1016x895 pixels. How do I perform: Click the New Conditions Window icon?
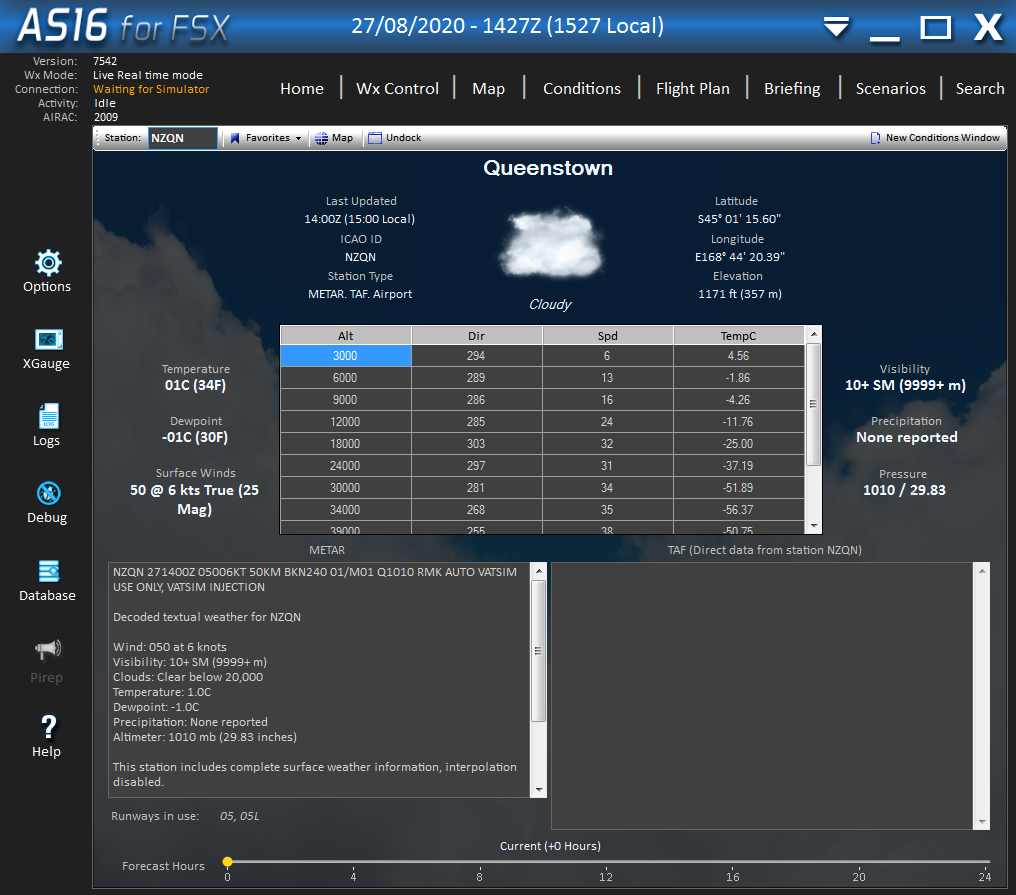point(875,138)
